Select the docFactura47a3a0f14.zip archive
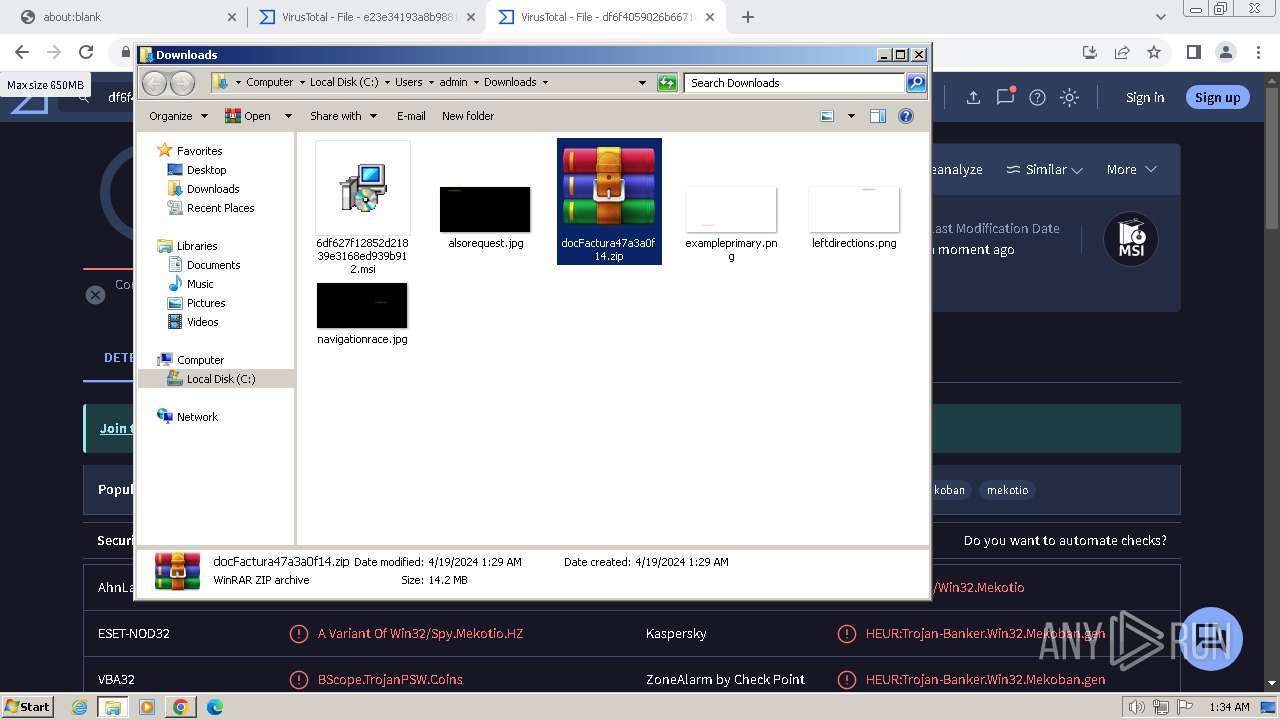The height and width of the screenshot is (720, 1280). tap(609, 201)
